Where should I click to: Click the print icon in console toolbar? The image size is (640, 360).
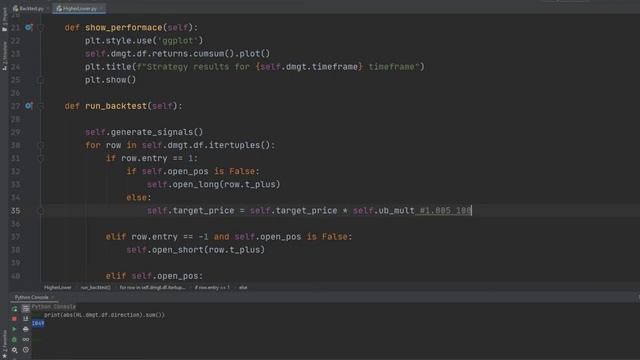26,329
